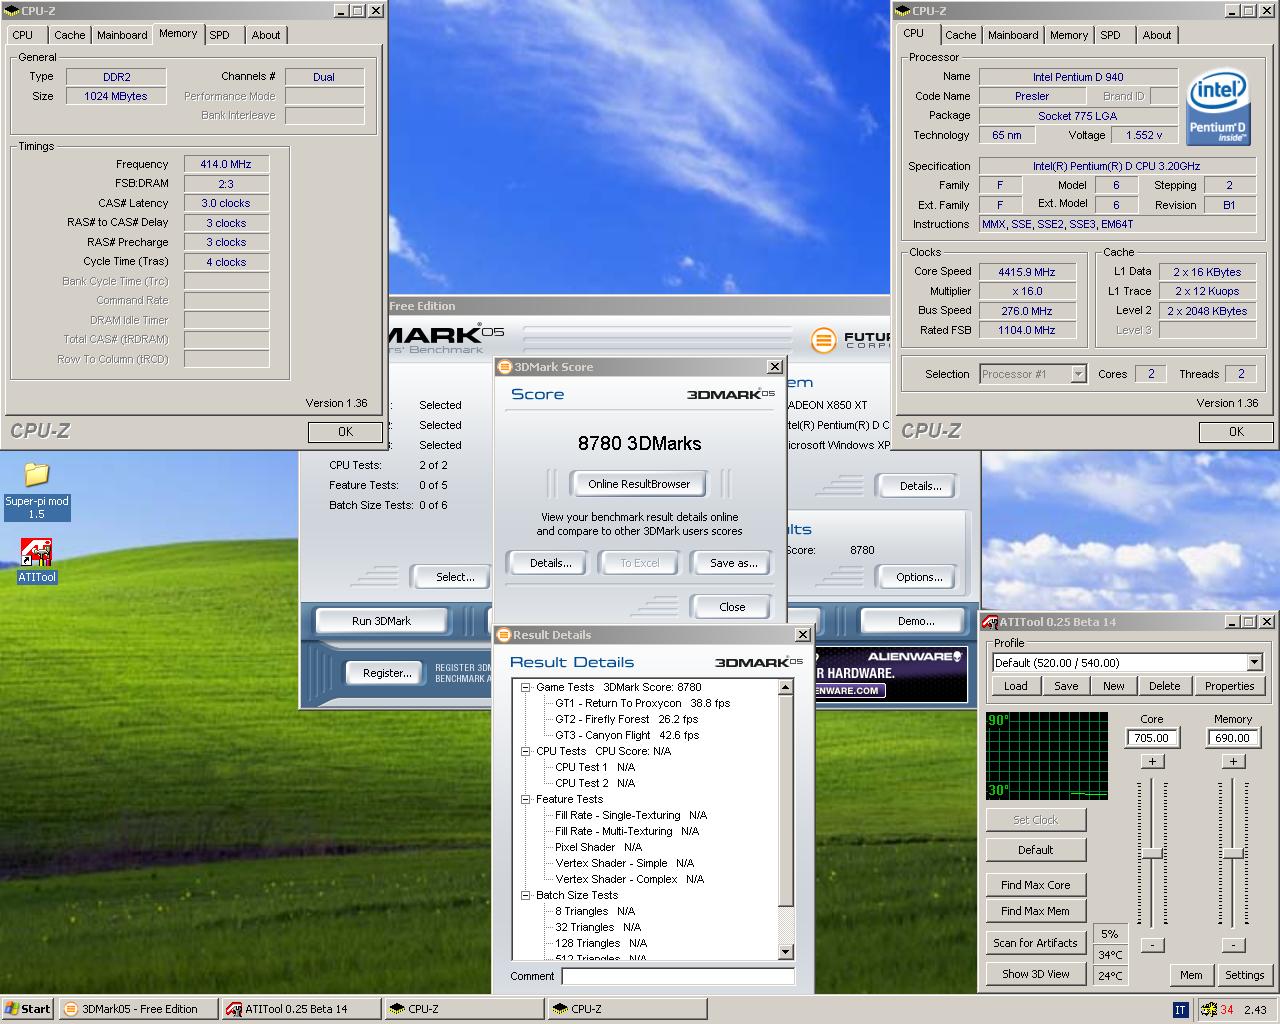Click the Comment input field
Viewport: 1280px width, 1024px height.
pyautogui.click(x=678, y=976)
